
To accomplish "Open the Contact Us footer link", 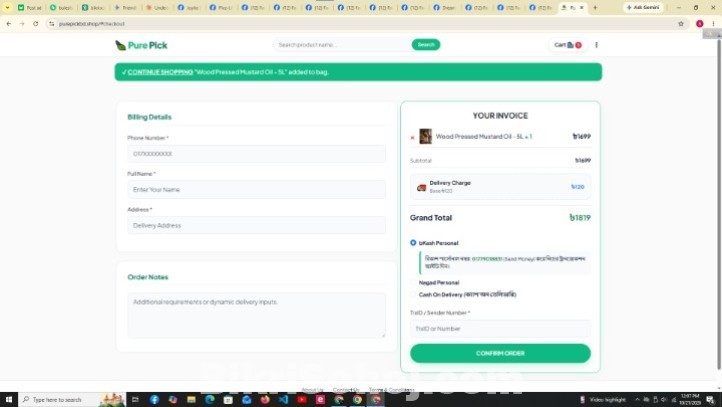I will [x=346, y=390].
